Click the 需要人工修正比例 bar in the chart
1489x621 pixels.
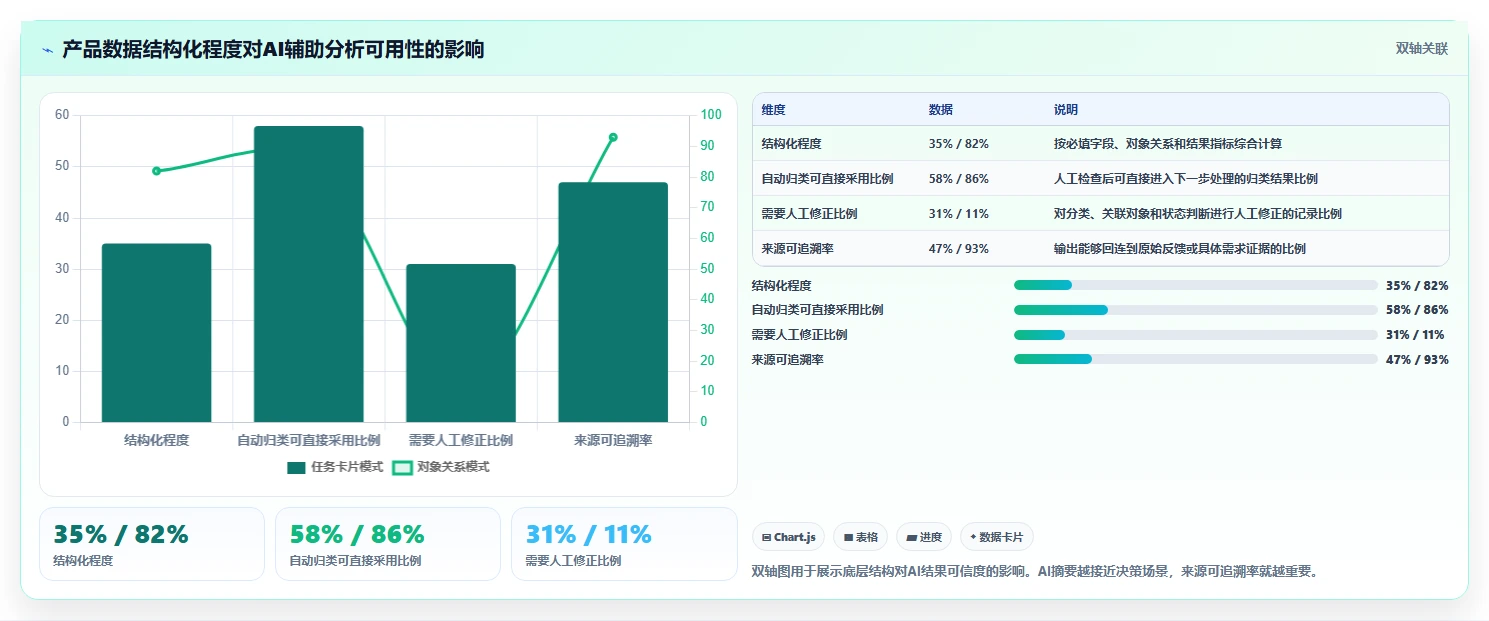tap(461, 343)
